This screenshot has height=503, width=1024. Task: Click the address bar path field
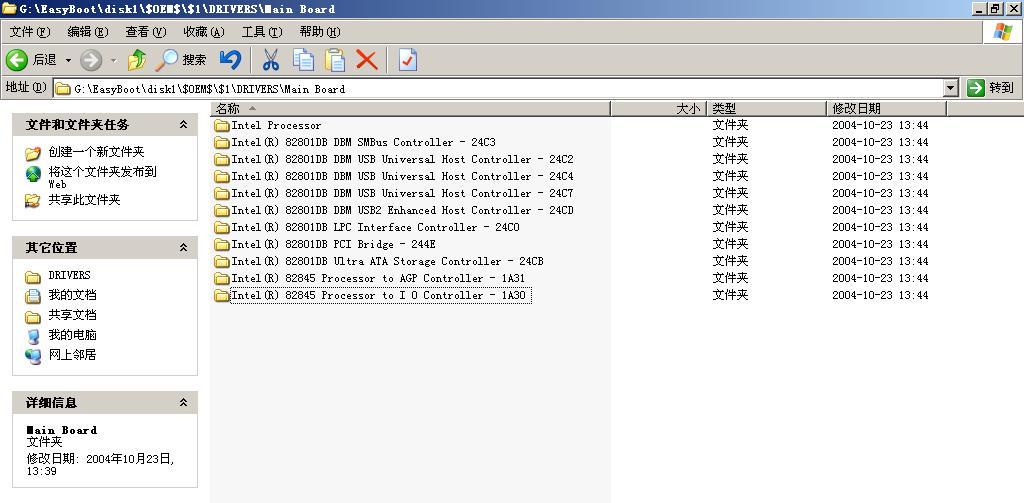coord(498,88)
